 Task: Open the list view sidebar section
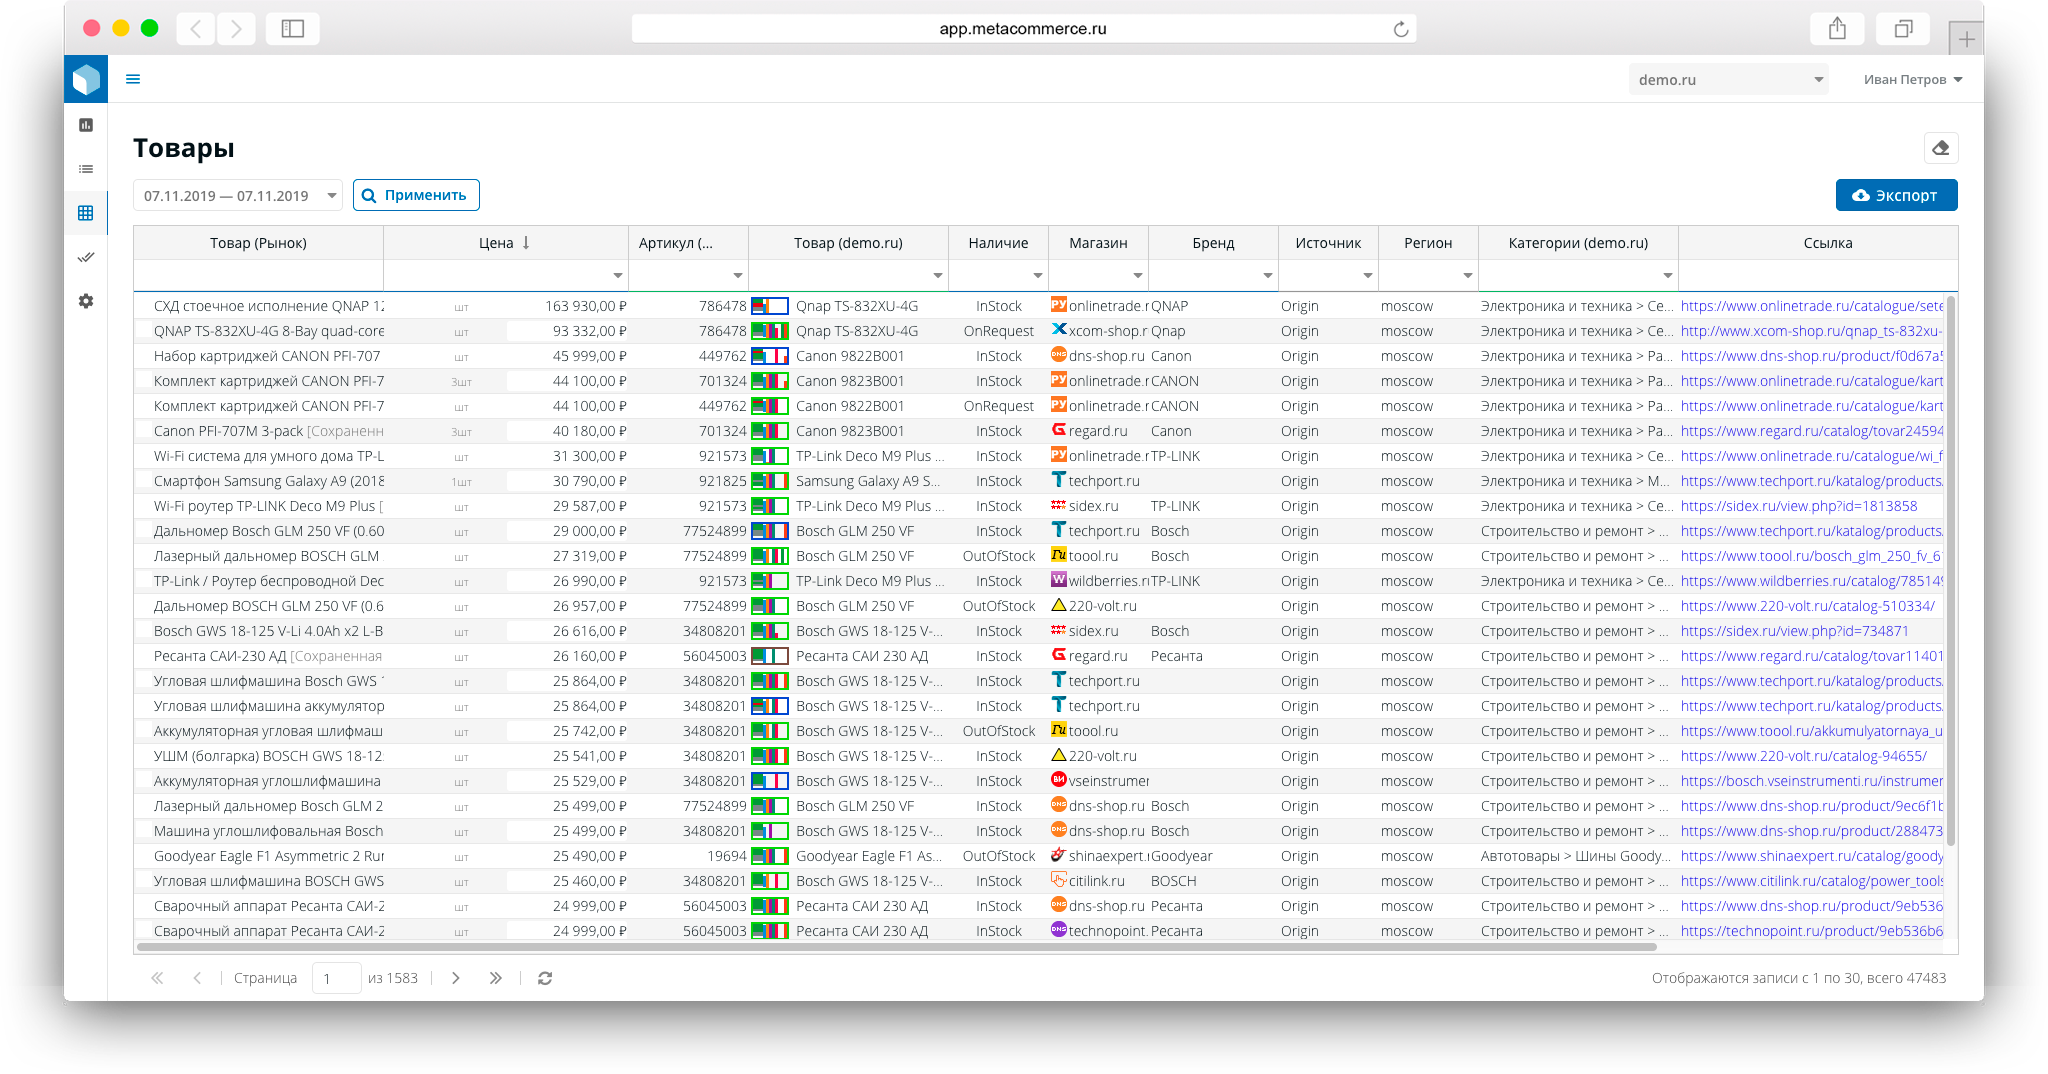pos(86,169)
